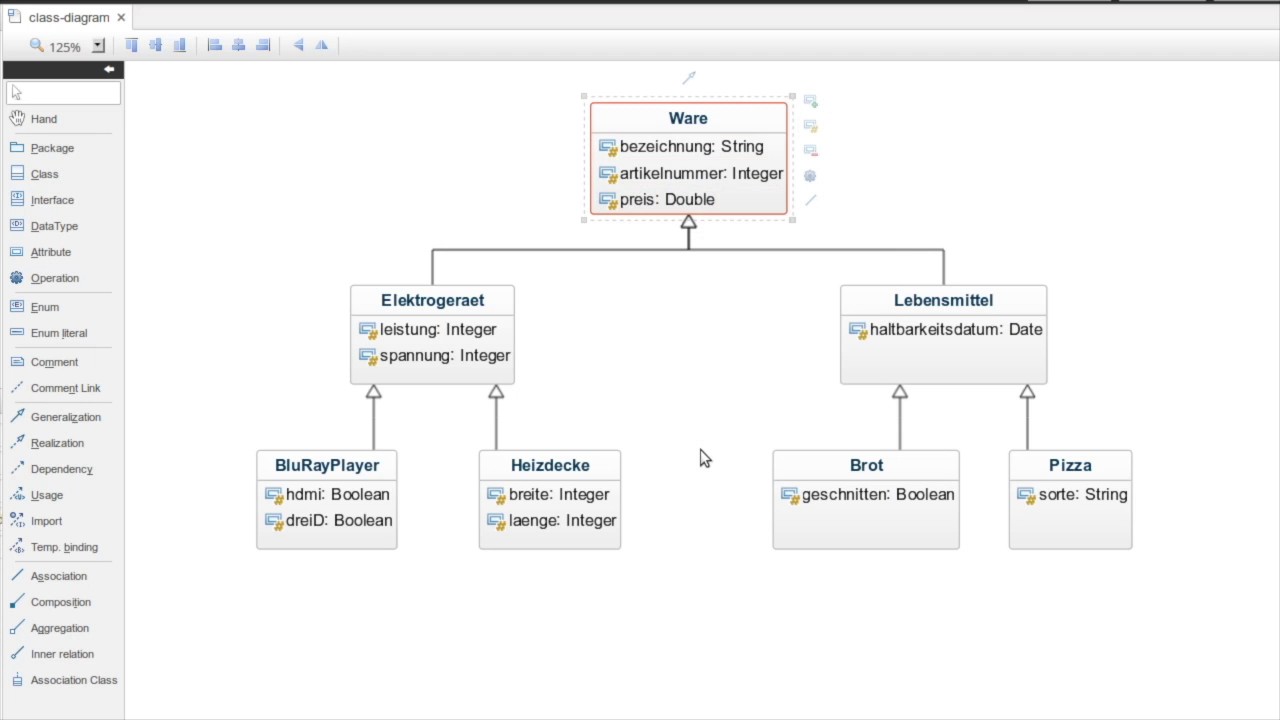Select the Brot class header

tap(866, 465)
